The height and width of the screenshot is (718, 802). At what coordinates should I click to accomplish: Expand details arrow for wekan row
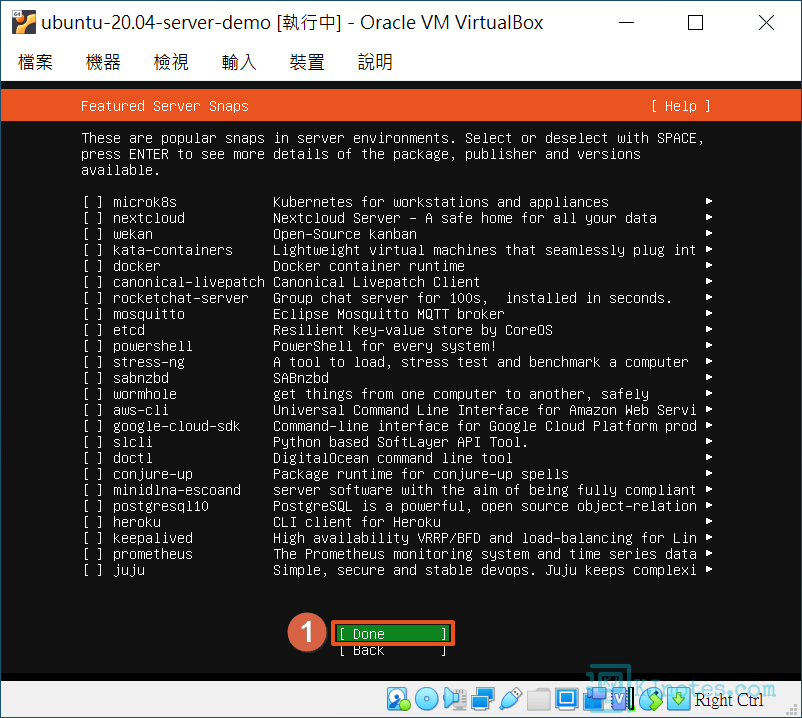click(709, 234)
